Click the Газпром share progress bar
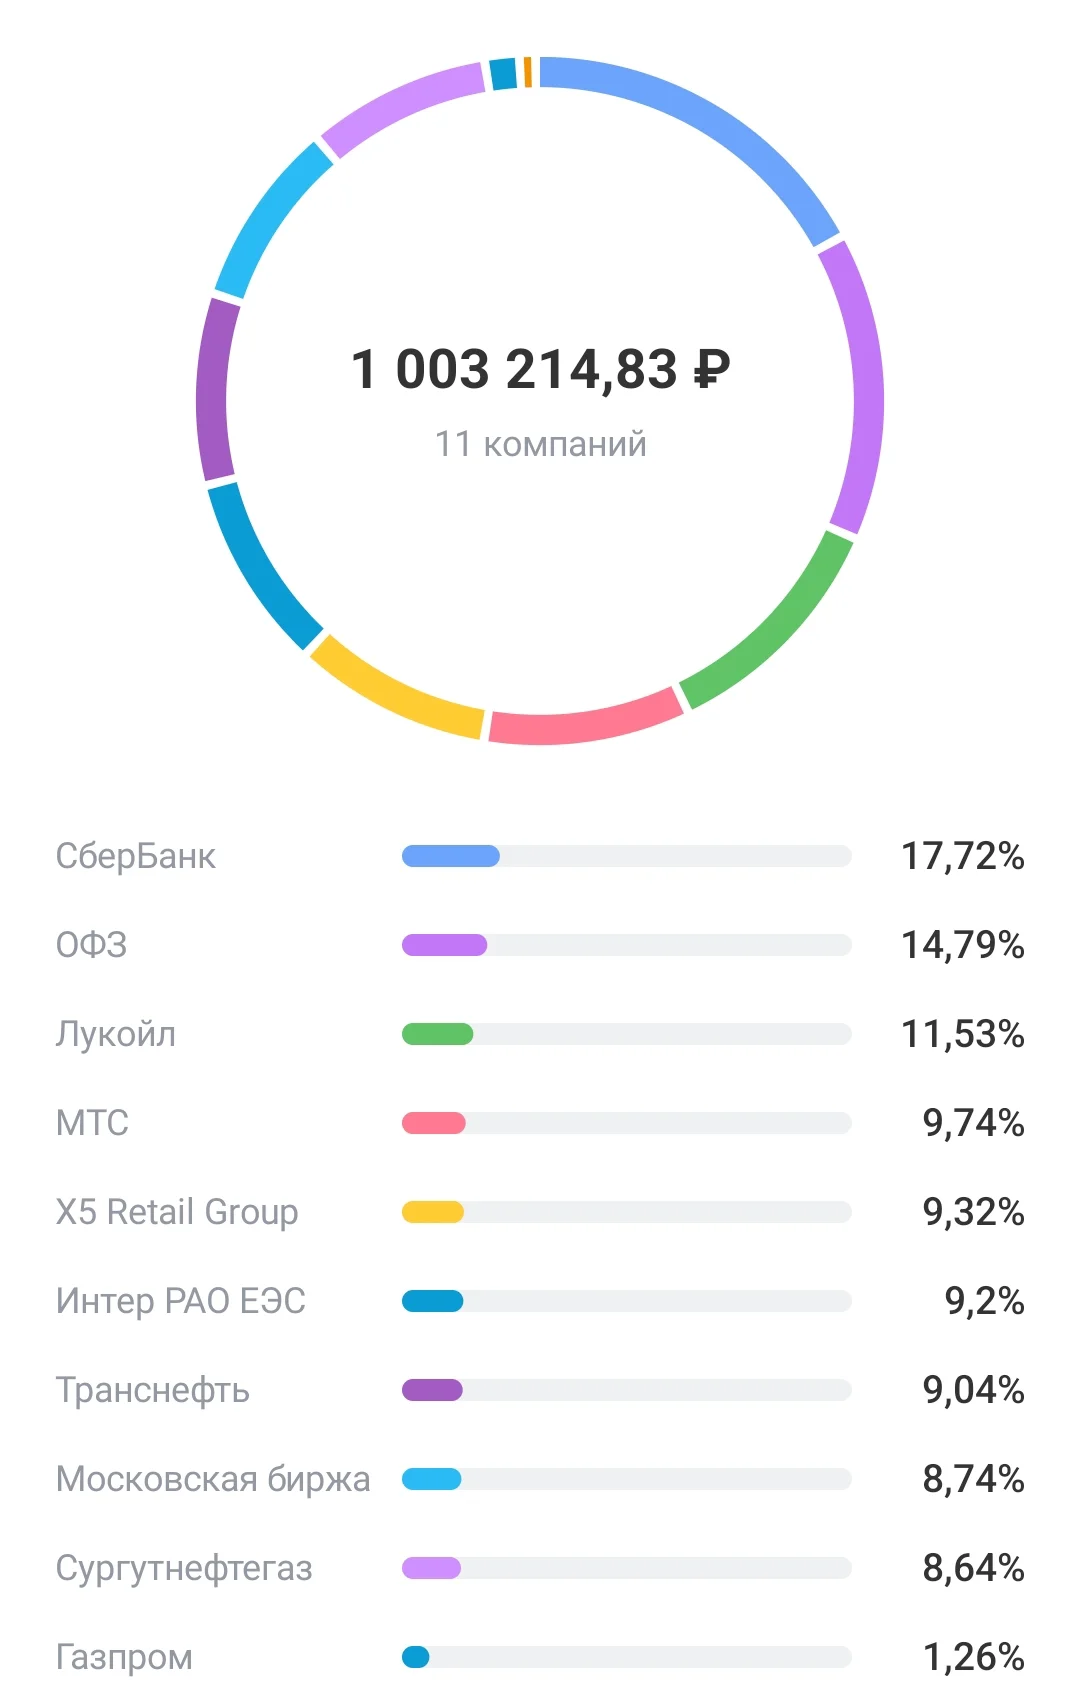Screen dimensions: 1080x1707 [x=626, y=1657]
